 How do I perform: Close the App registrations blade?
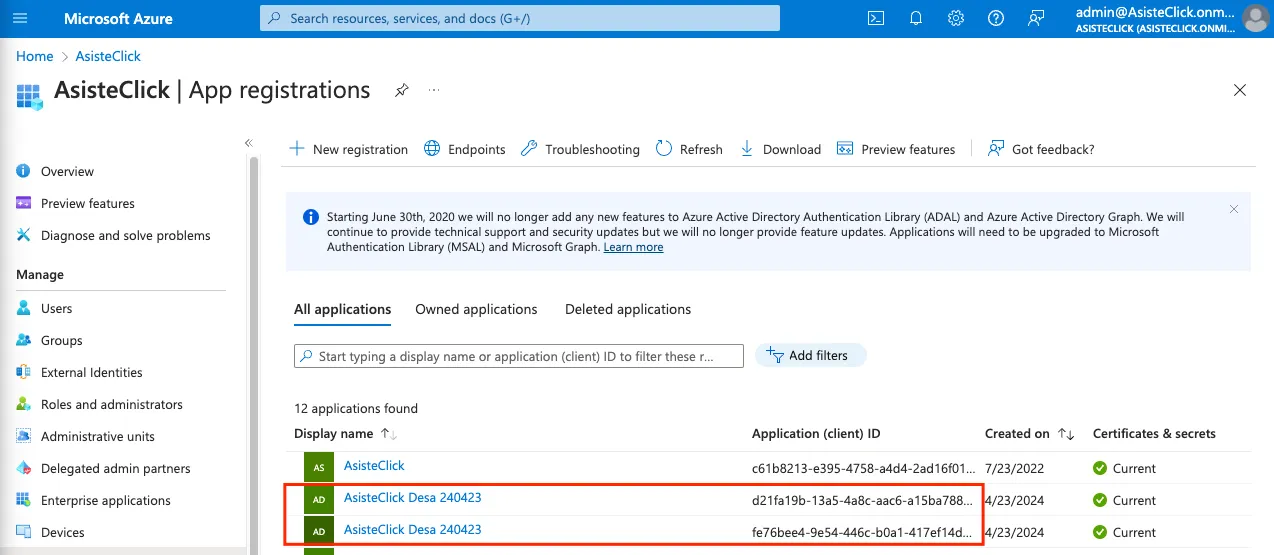(1240, 90)
